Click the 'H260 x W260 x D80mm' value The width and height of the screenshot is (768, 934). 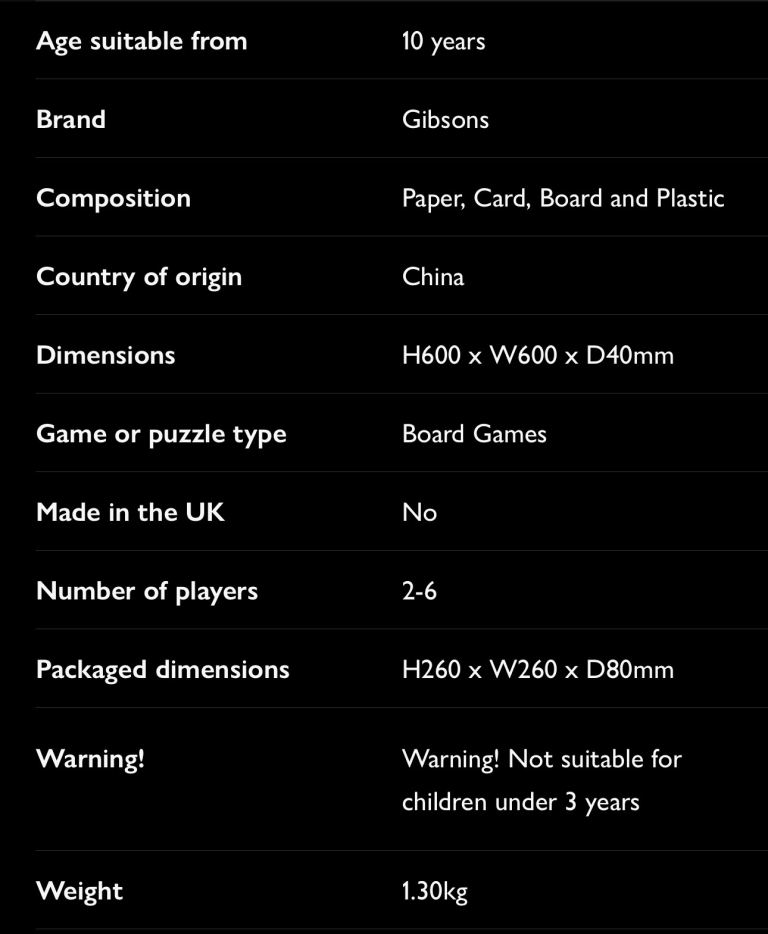(537, 669)
